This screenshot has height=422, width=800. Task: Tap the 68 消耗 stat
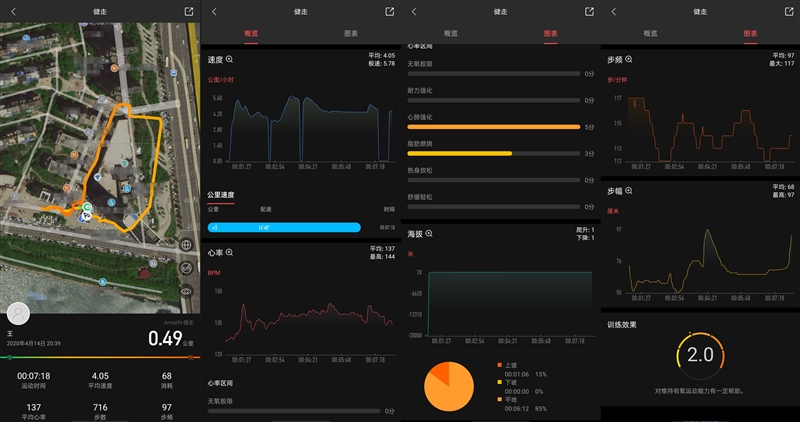coord(166,380)
